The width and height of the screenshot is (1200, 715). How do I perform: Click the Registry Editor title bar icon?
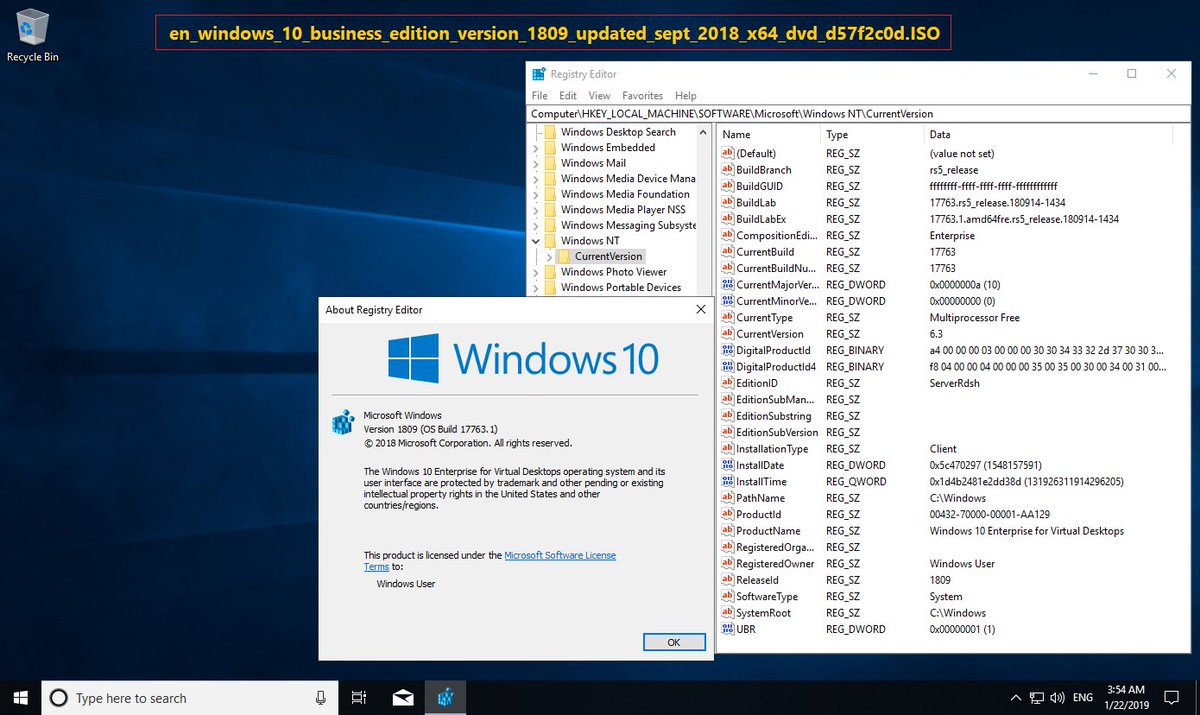point(539,74)
